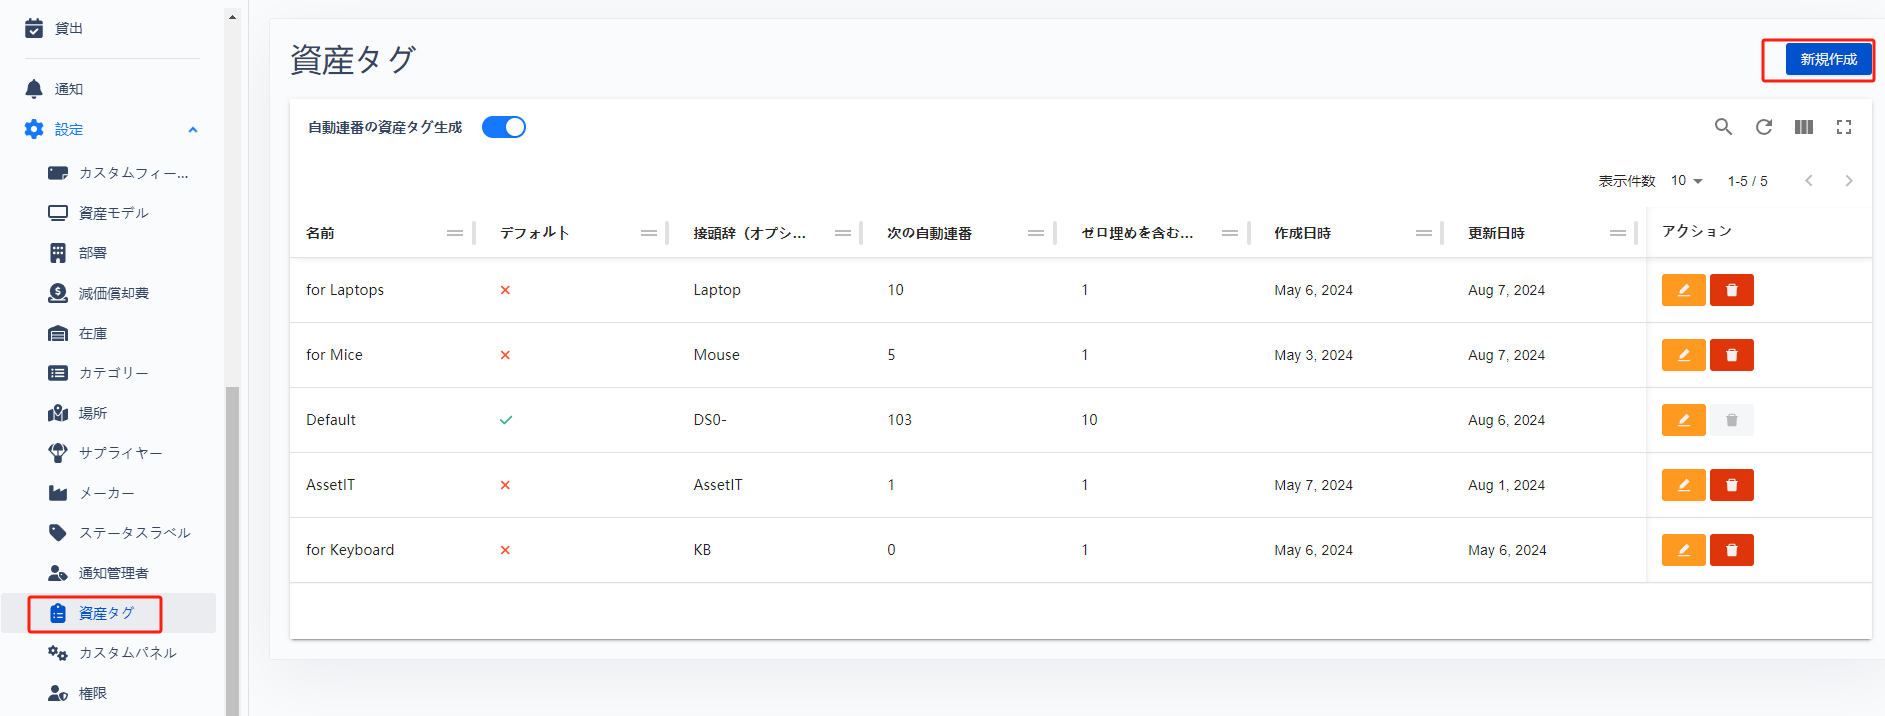Edit the "for Laptops" asset tag
The height and width of the screenshot is (716, 1885).
click(x=1683, y=290)
